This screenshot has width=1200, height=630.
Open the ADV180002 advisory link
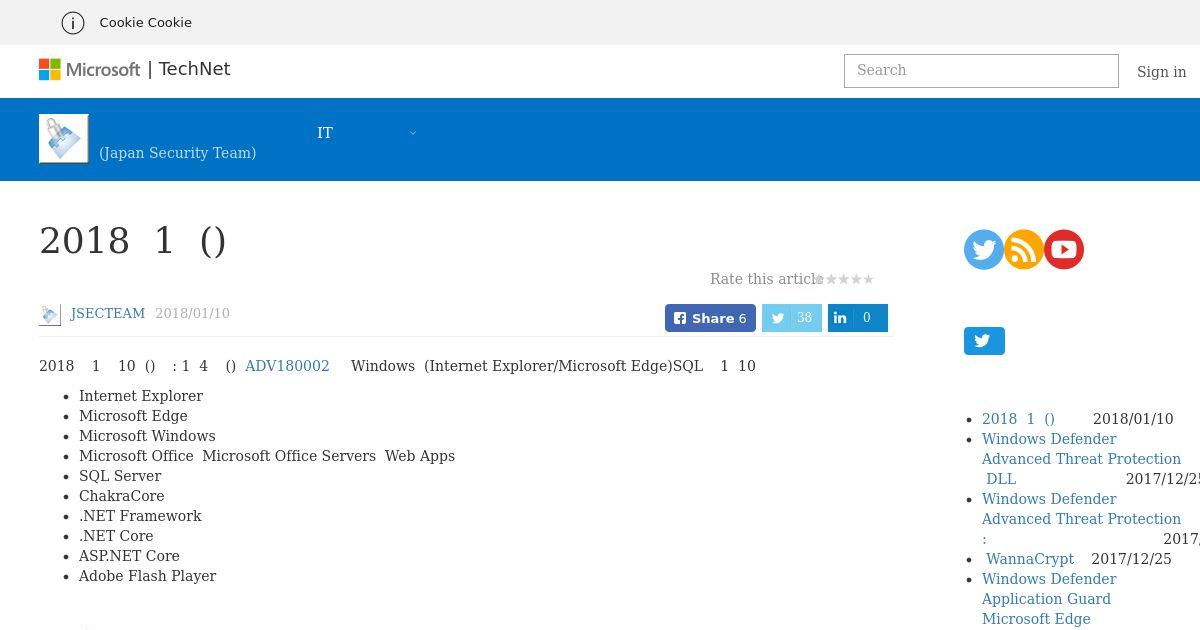(287, 366)
